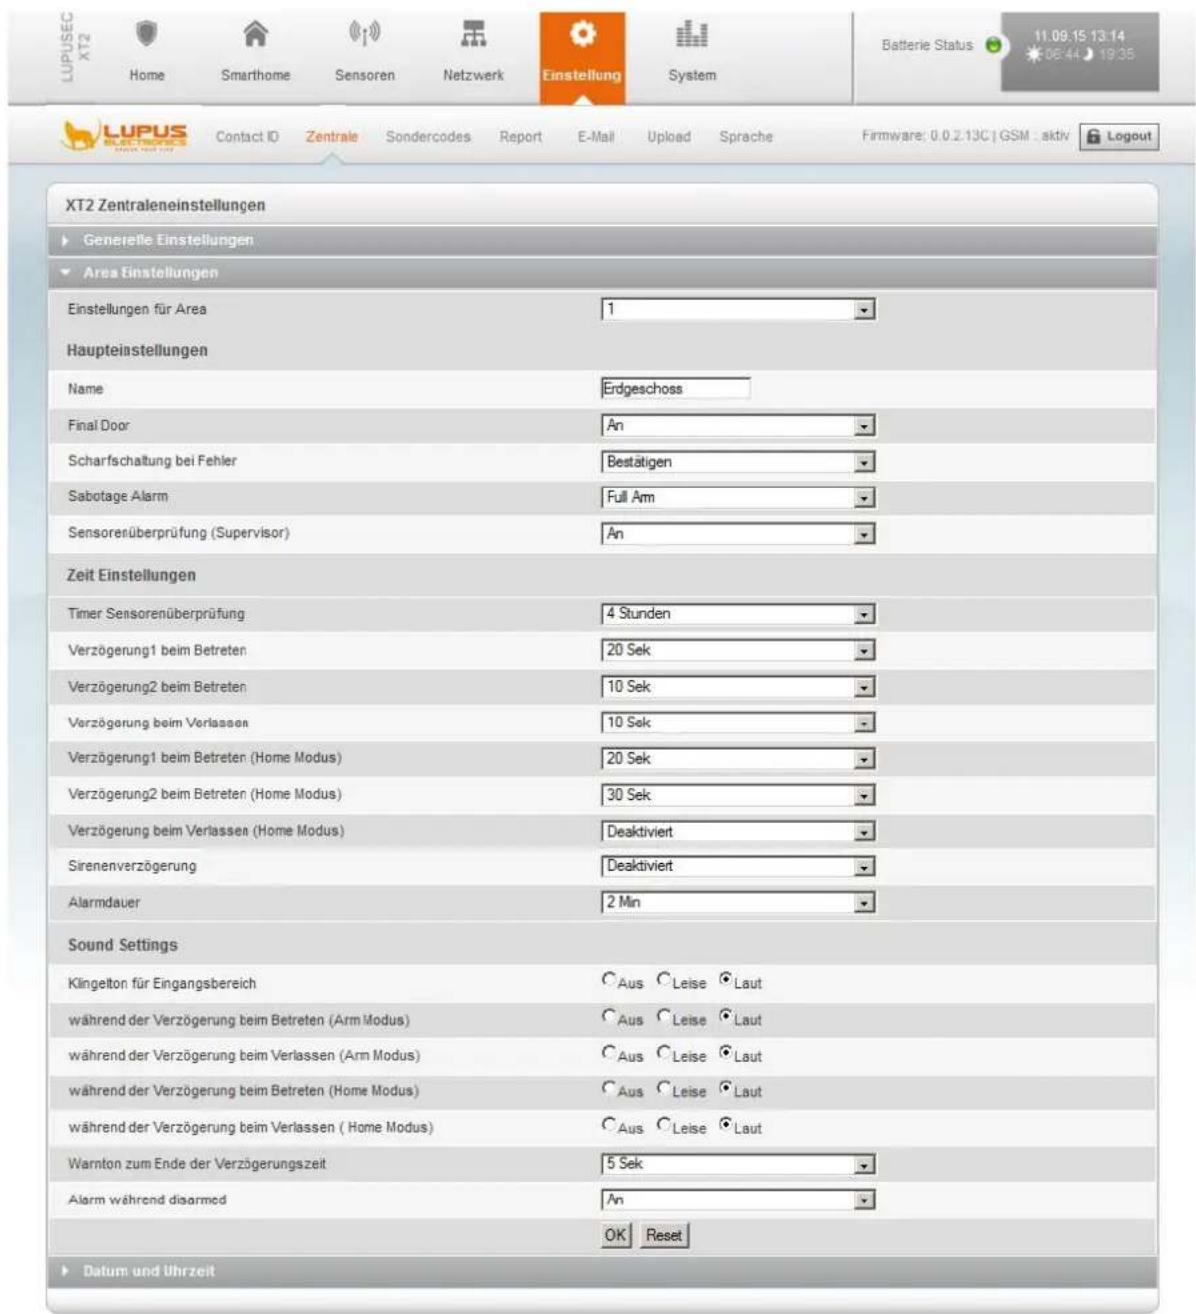This screenshot has height=1314, width=1196.
Task: Open the Einstellungen für Area dropdown
Action: click(x=738, y=310)
